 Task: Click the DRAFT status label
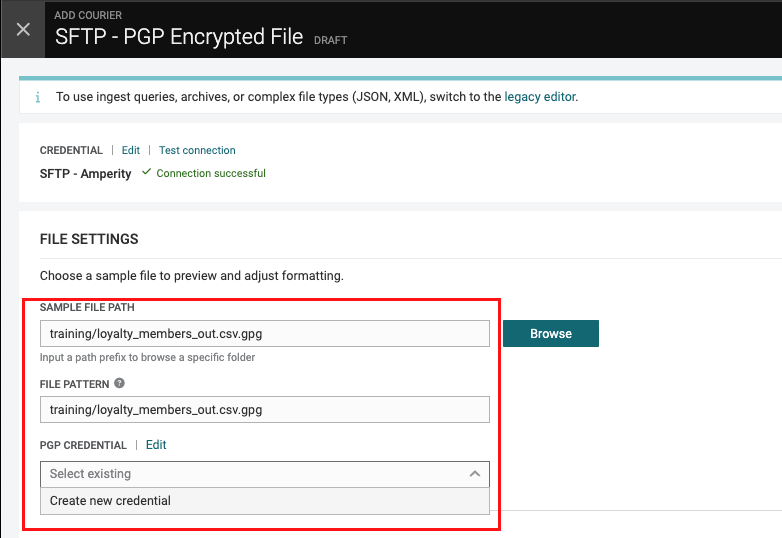point(331,41)
